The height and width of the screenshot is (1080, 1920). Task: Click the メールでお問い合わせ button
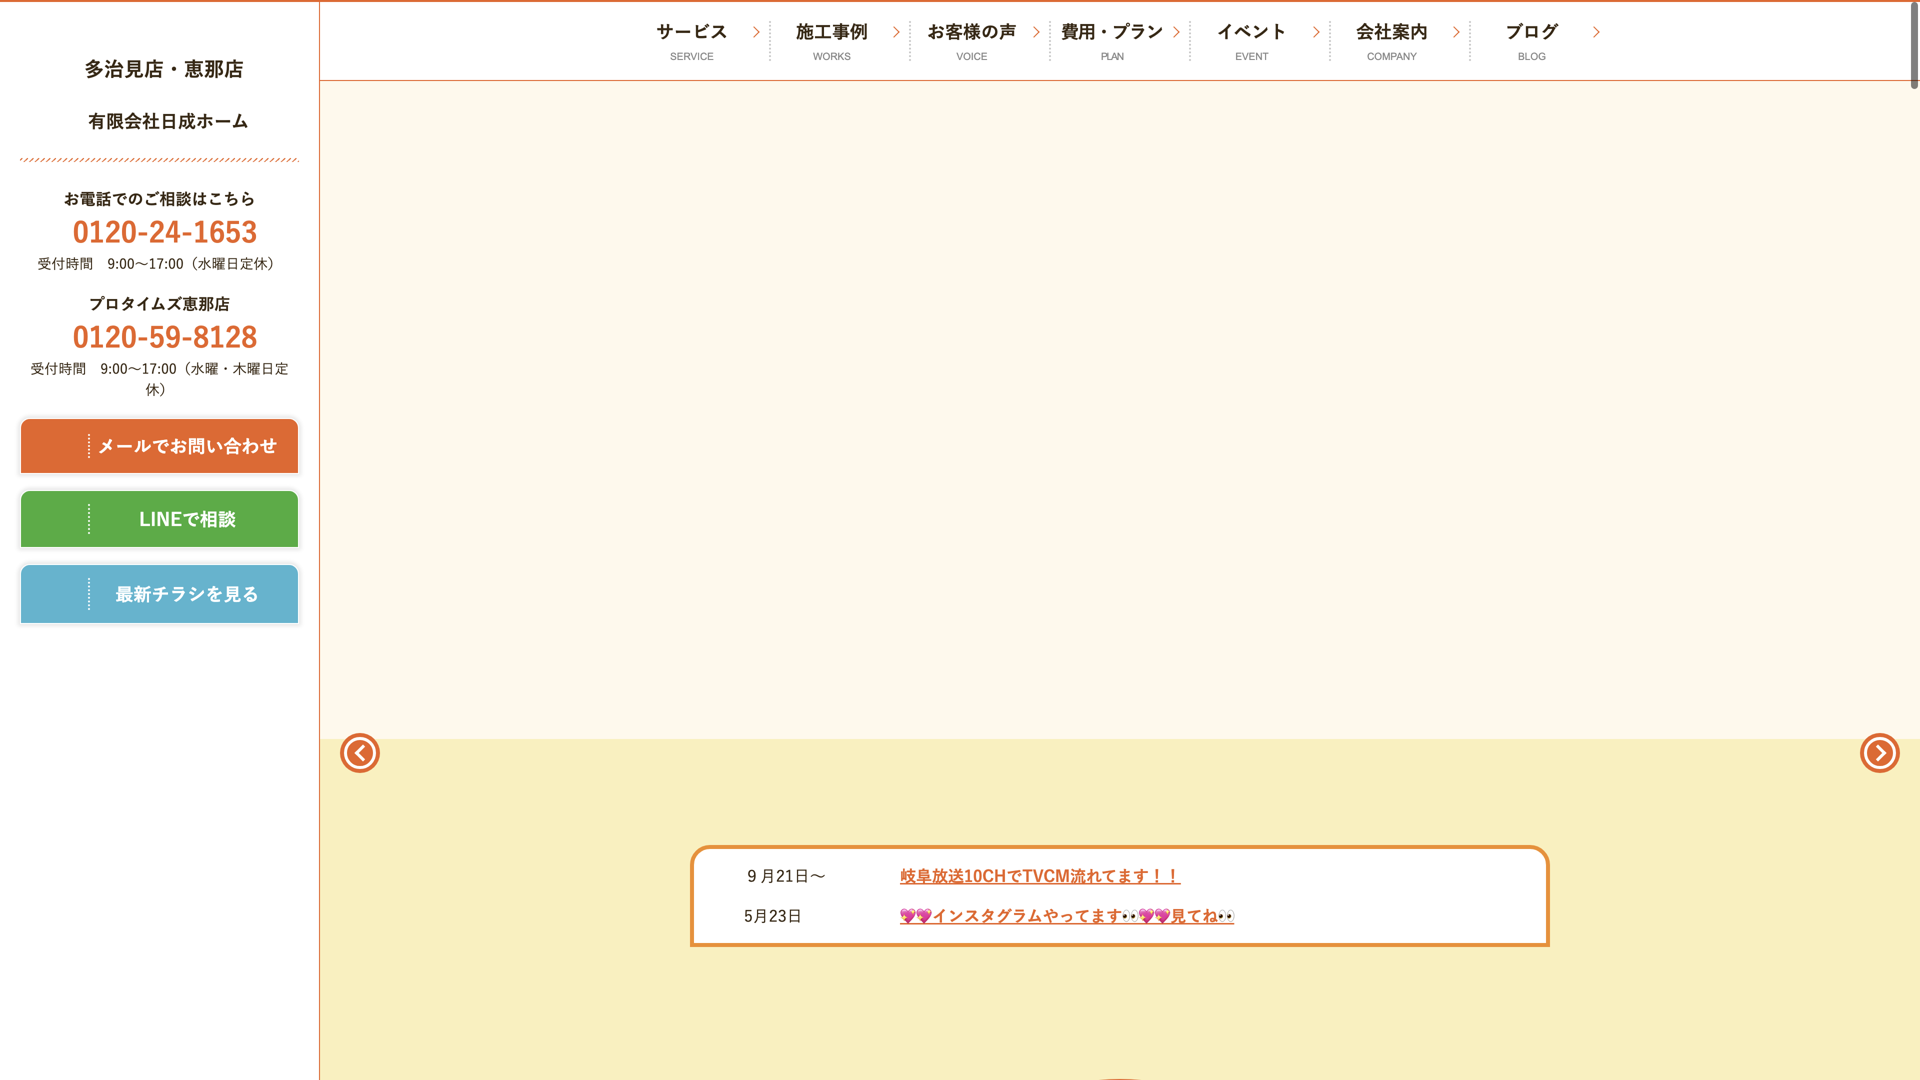click(x=159, y=446)
